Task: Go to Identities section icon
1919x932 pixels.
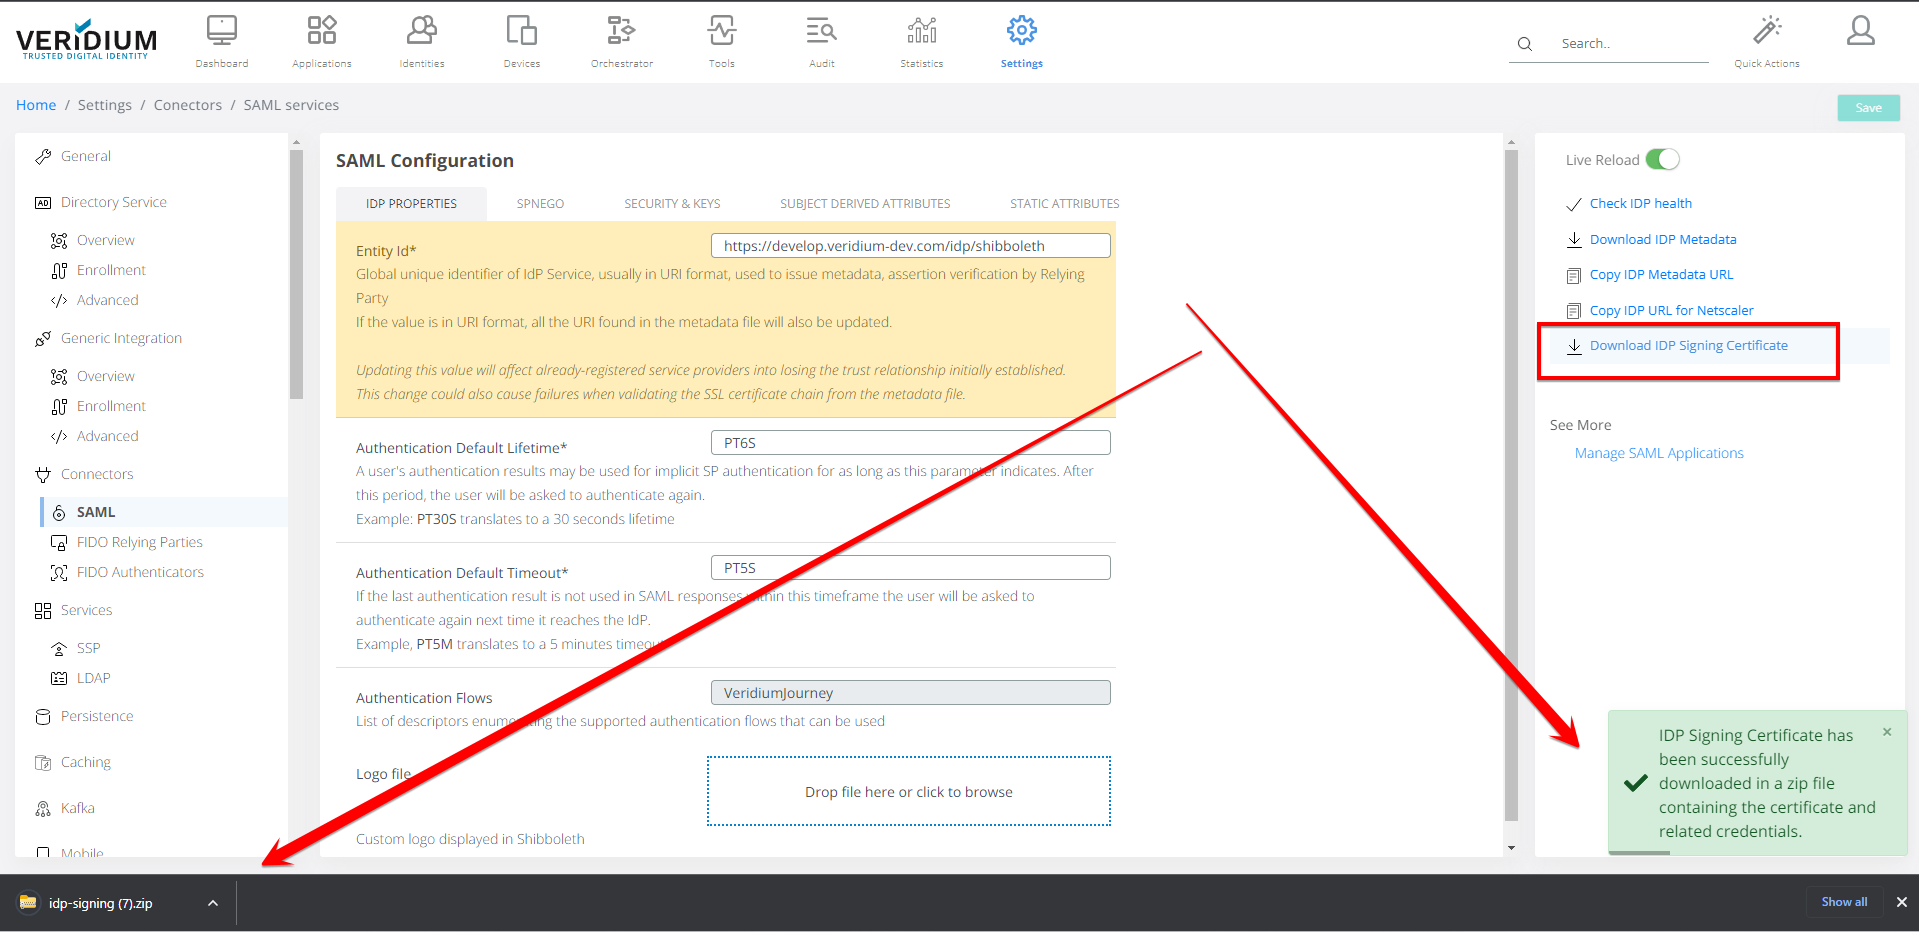Action: click(x=421, y=32)
